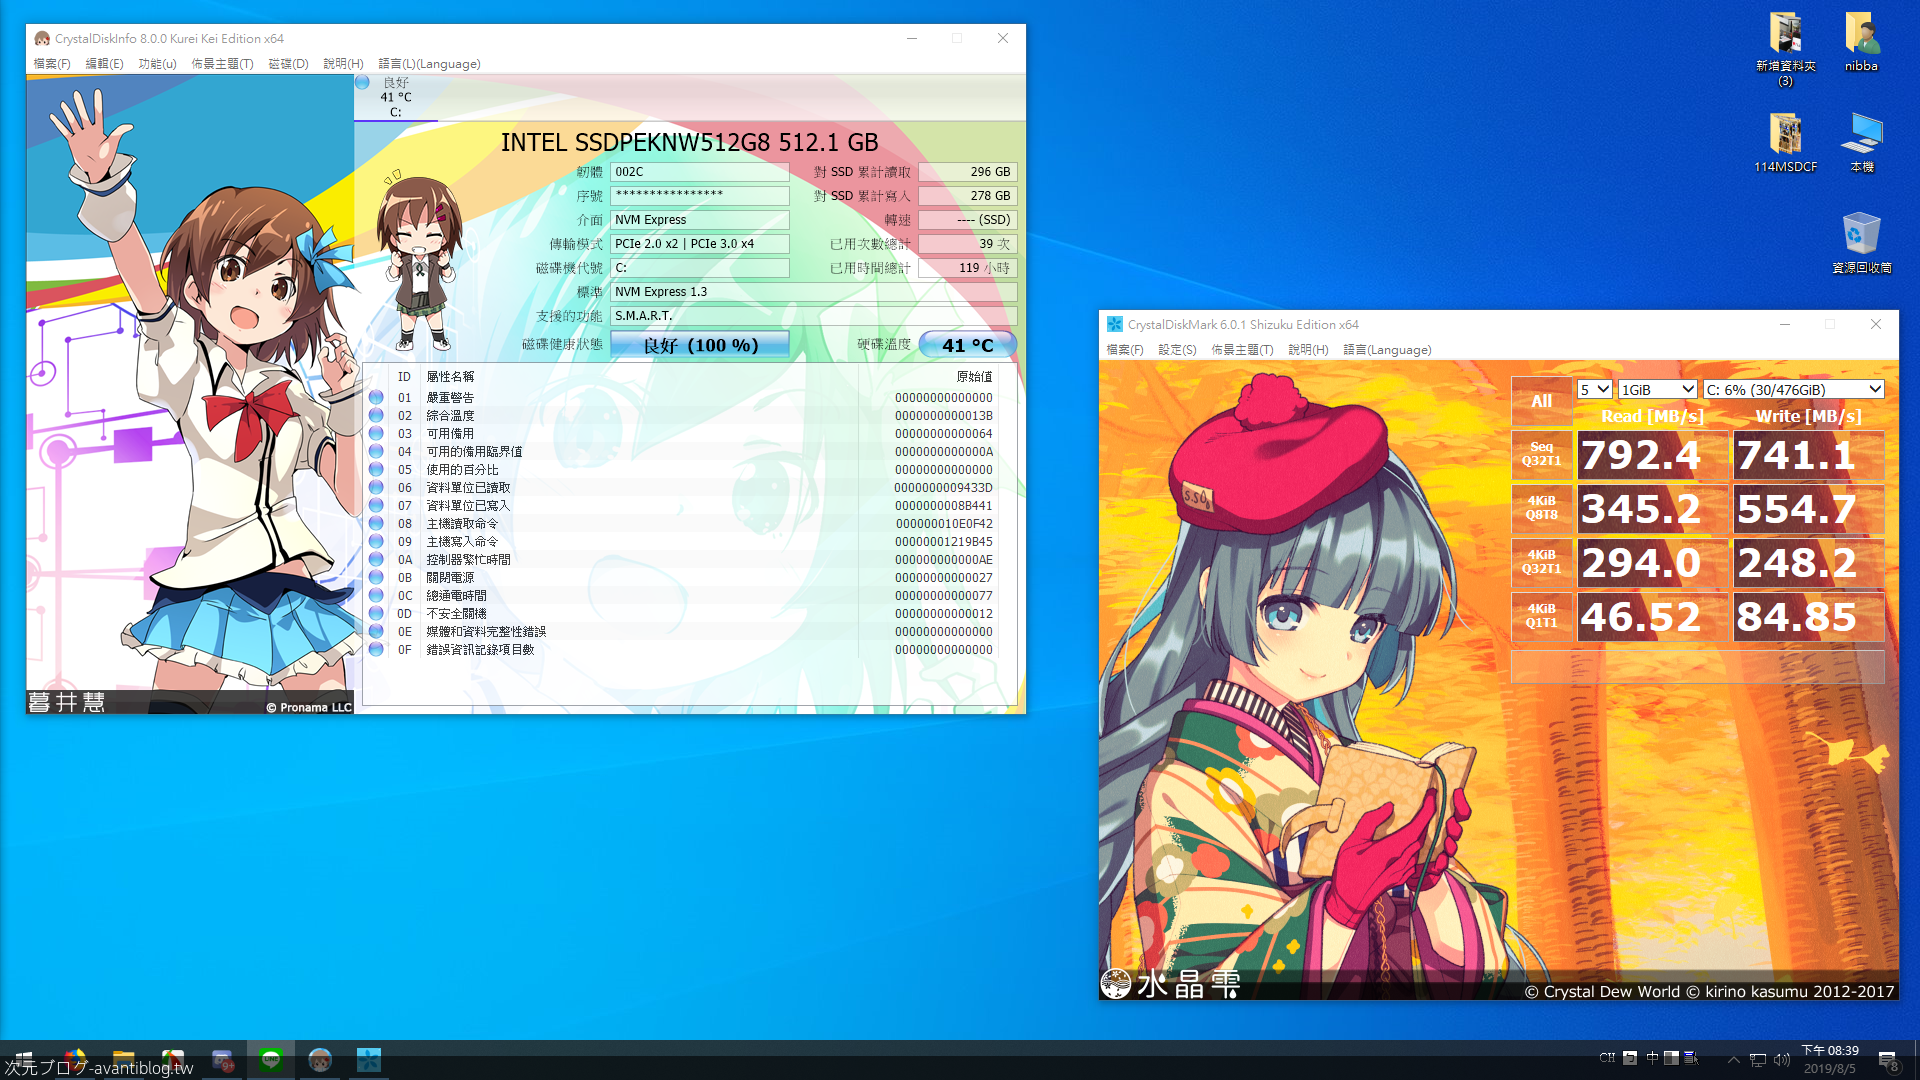
Task: Click the All benchmark button
Action: [1541, 401]
